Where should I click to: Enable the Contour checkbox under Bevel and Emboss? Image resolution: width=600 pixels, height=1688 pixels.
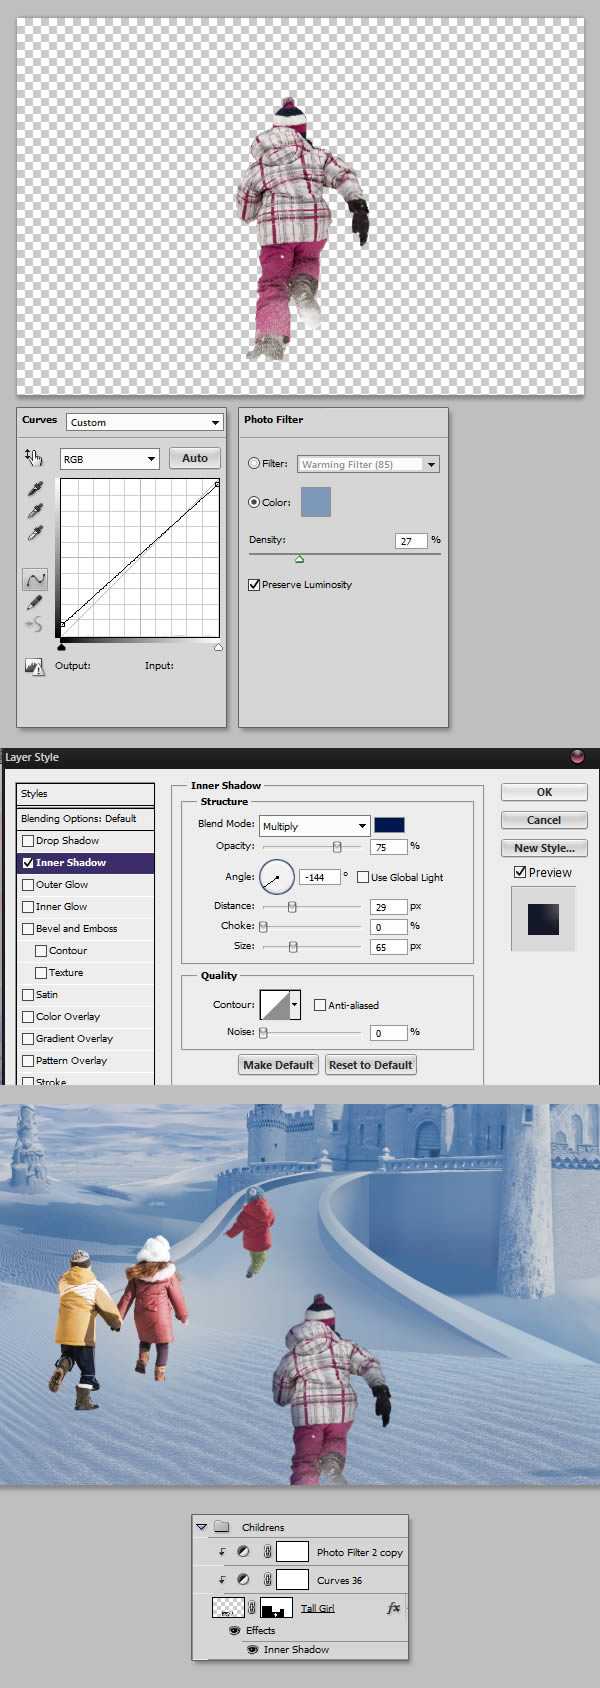coord(41,951)
